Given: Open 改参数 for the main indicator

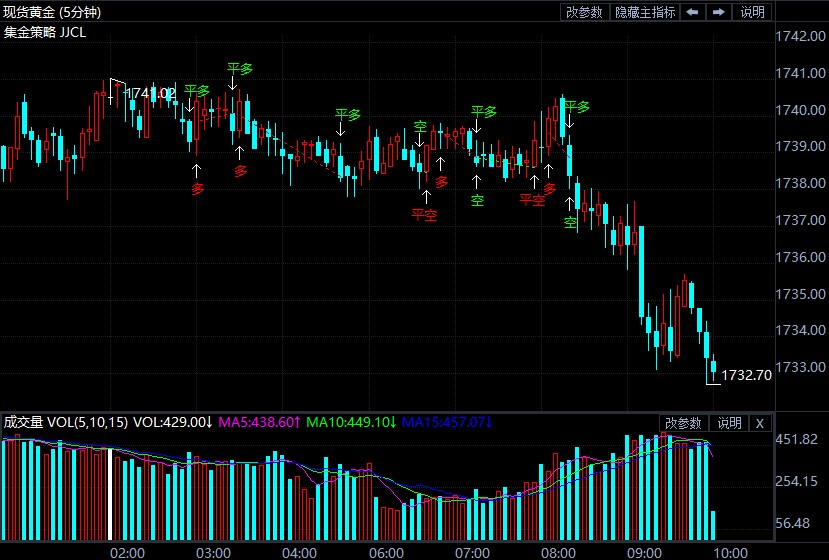Looking at the screenshot, I should click(585, 12).
